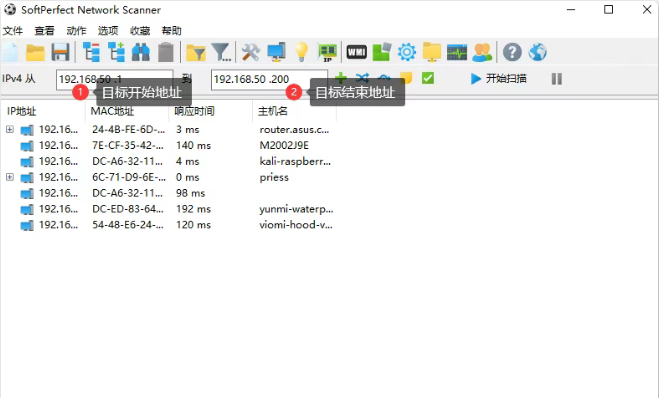Click the 主机名 column header
The height and width of the screenshot is (398, 659).
(x=273, y=111)
